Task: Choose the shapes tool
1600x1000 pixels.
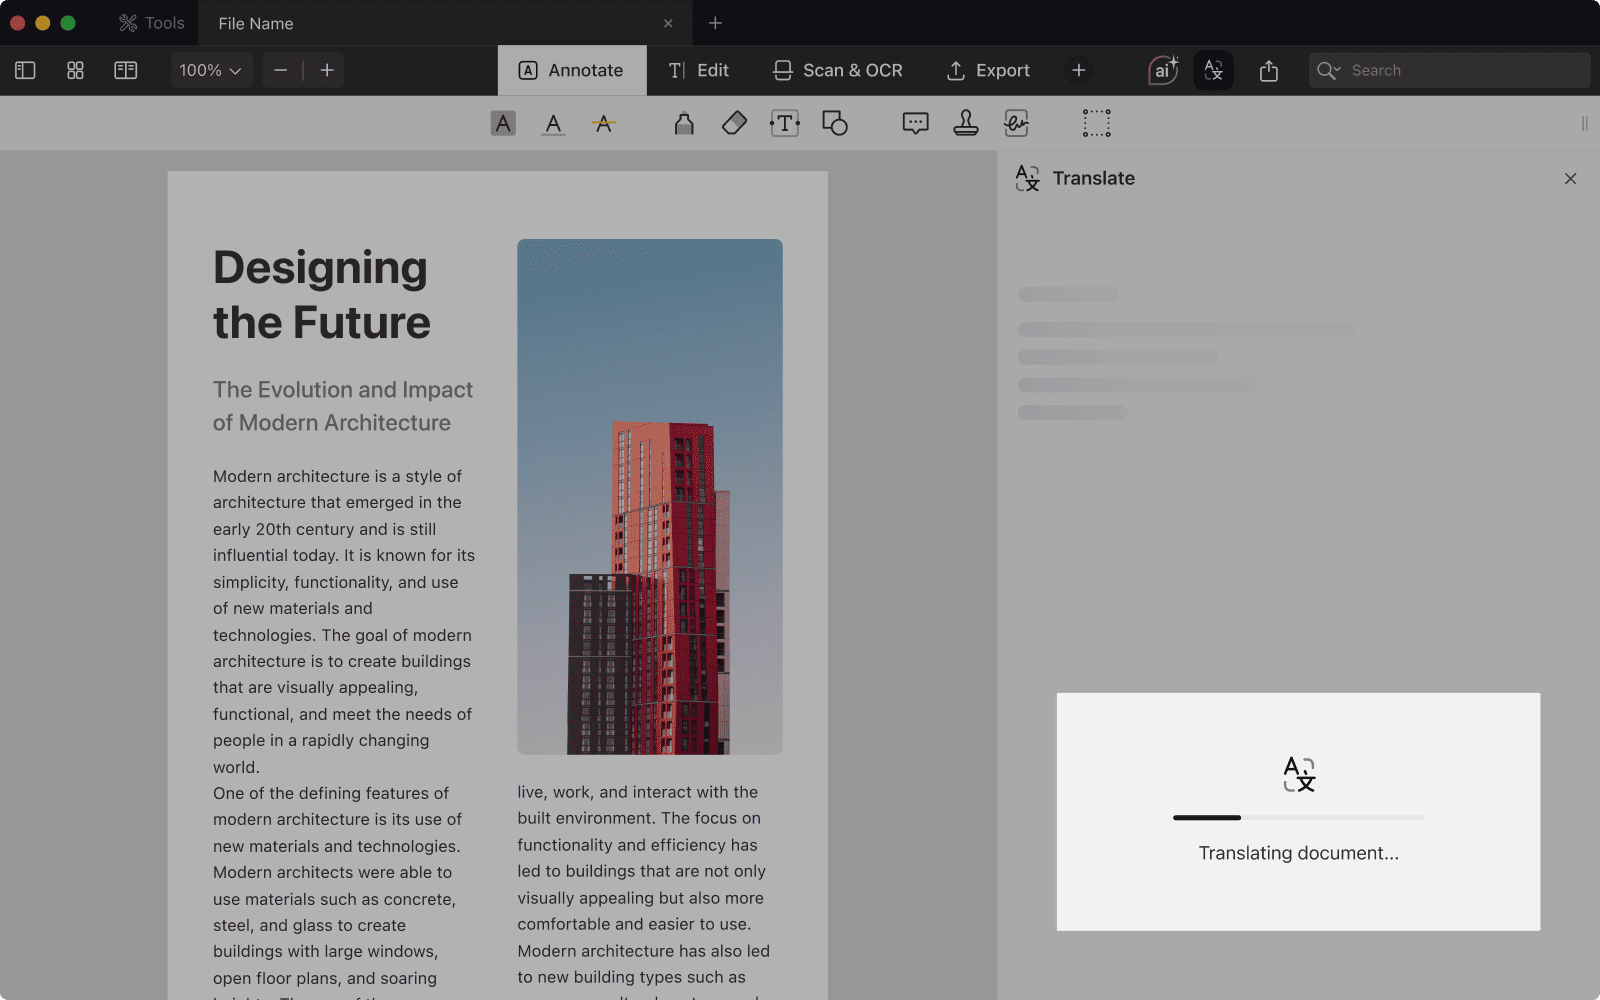Action: click(834, 123)
